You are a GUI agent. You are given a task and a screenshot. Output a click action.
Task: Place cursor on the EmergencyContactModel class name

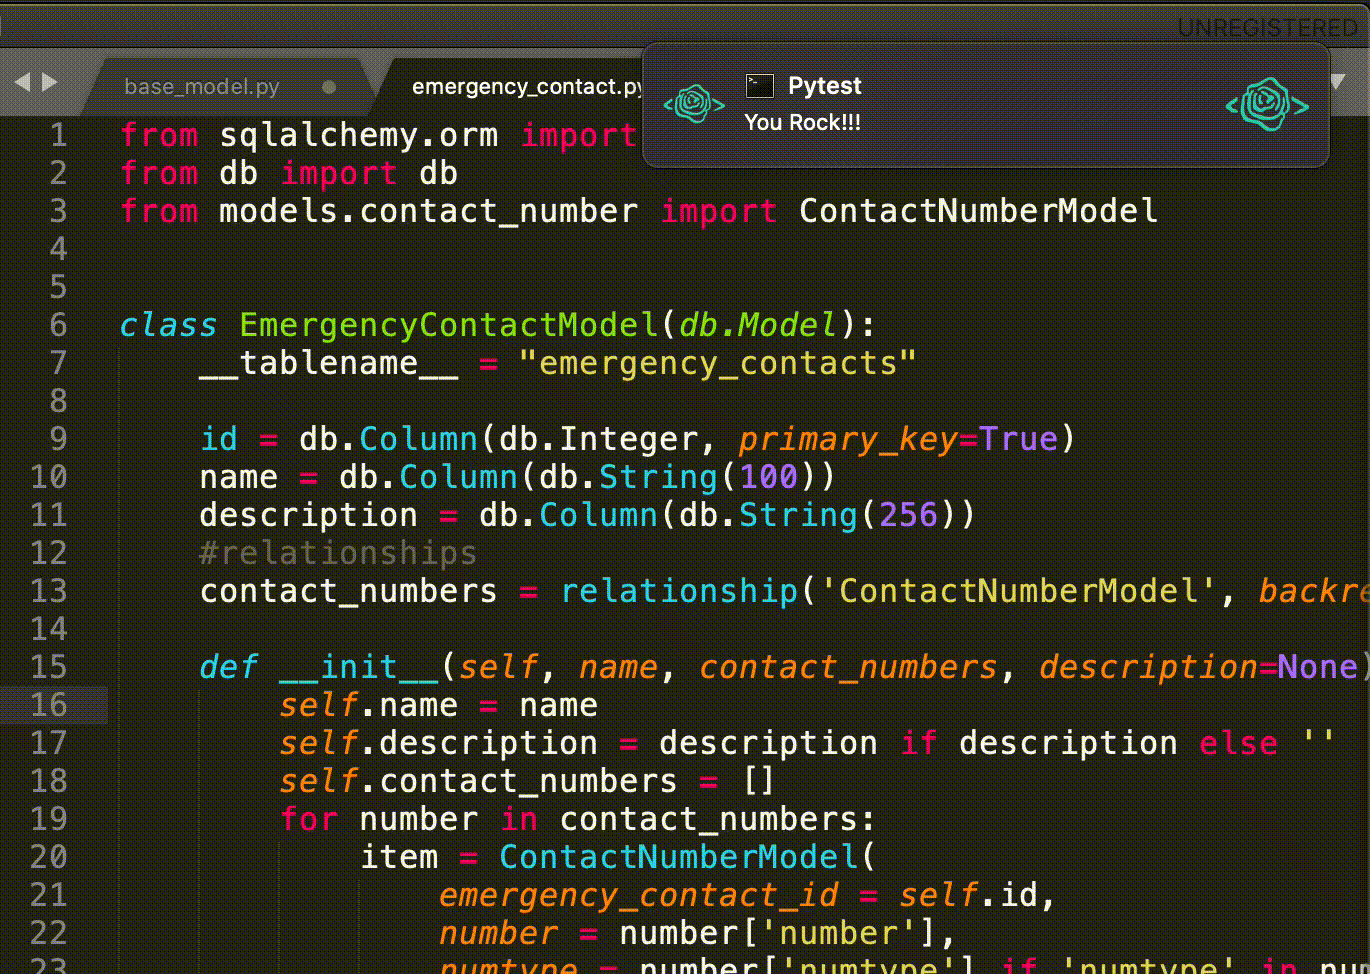click(x=448, y=325)
